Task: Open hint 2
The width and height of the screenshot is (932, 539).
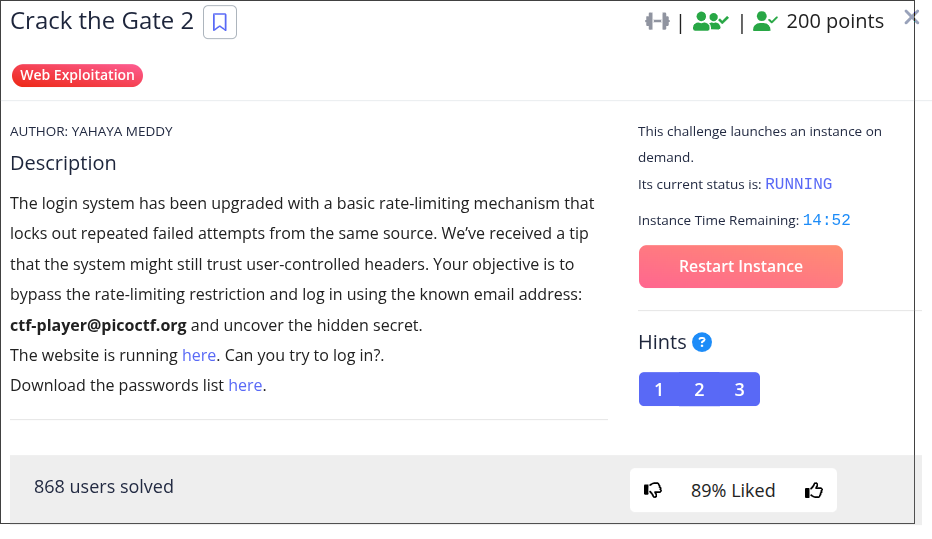Action: (699, 389)
